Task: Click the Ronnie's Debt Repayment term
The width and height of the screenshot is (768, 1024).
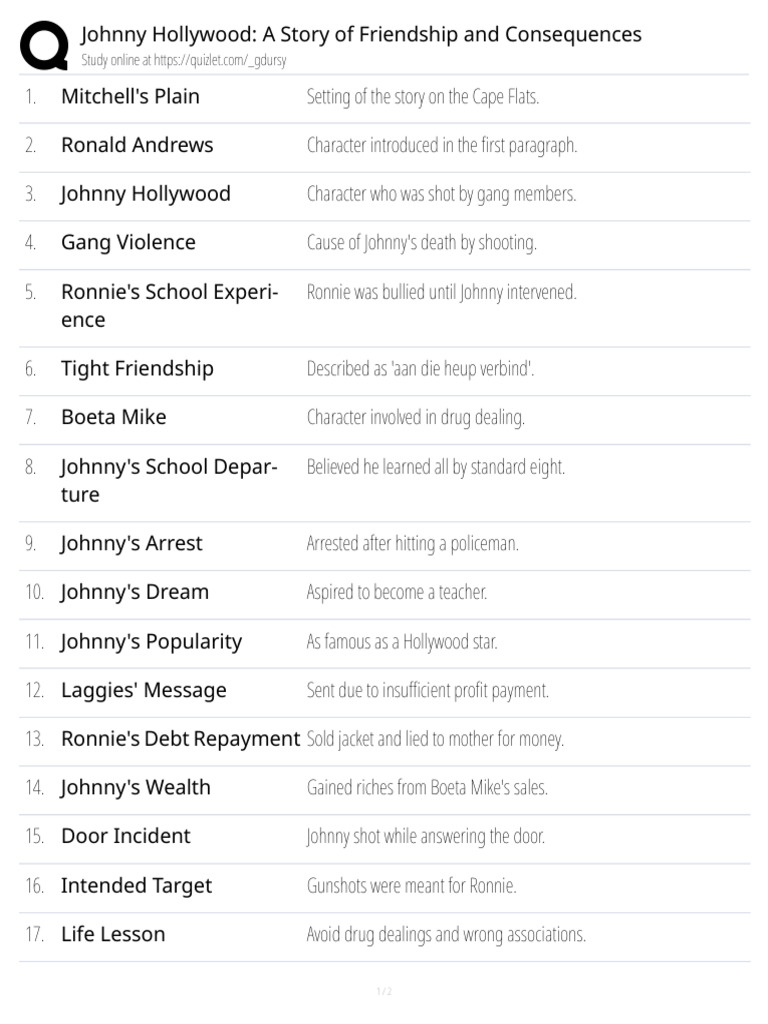Action: tap(180, 739)
